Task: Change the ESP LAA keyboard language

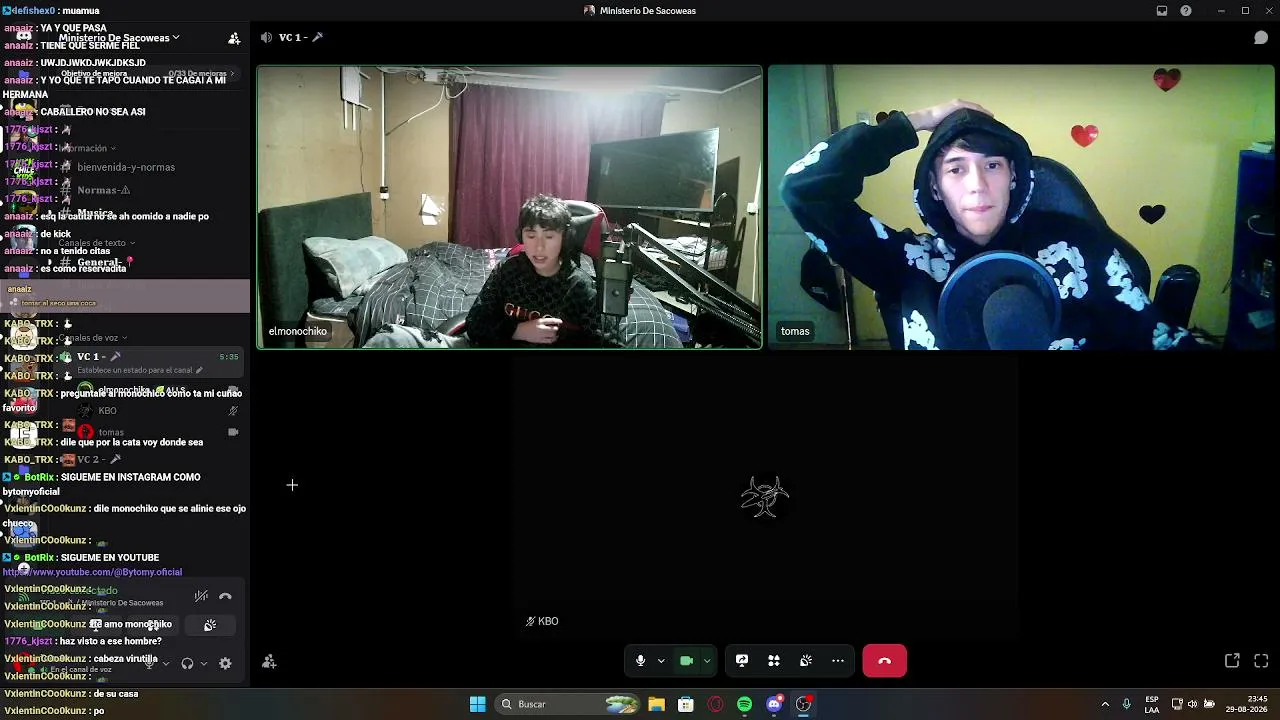Action: click(x=1152, y=704)
